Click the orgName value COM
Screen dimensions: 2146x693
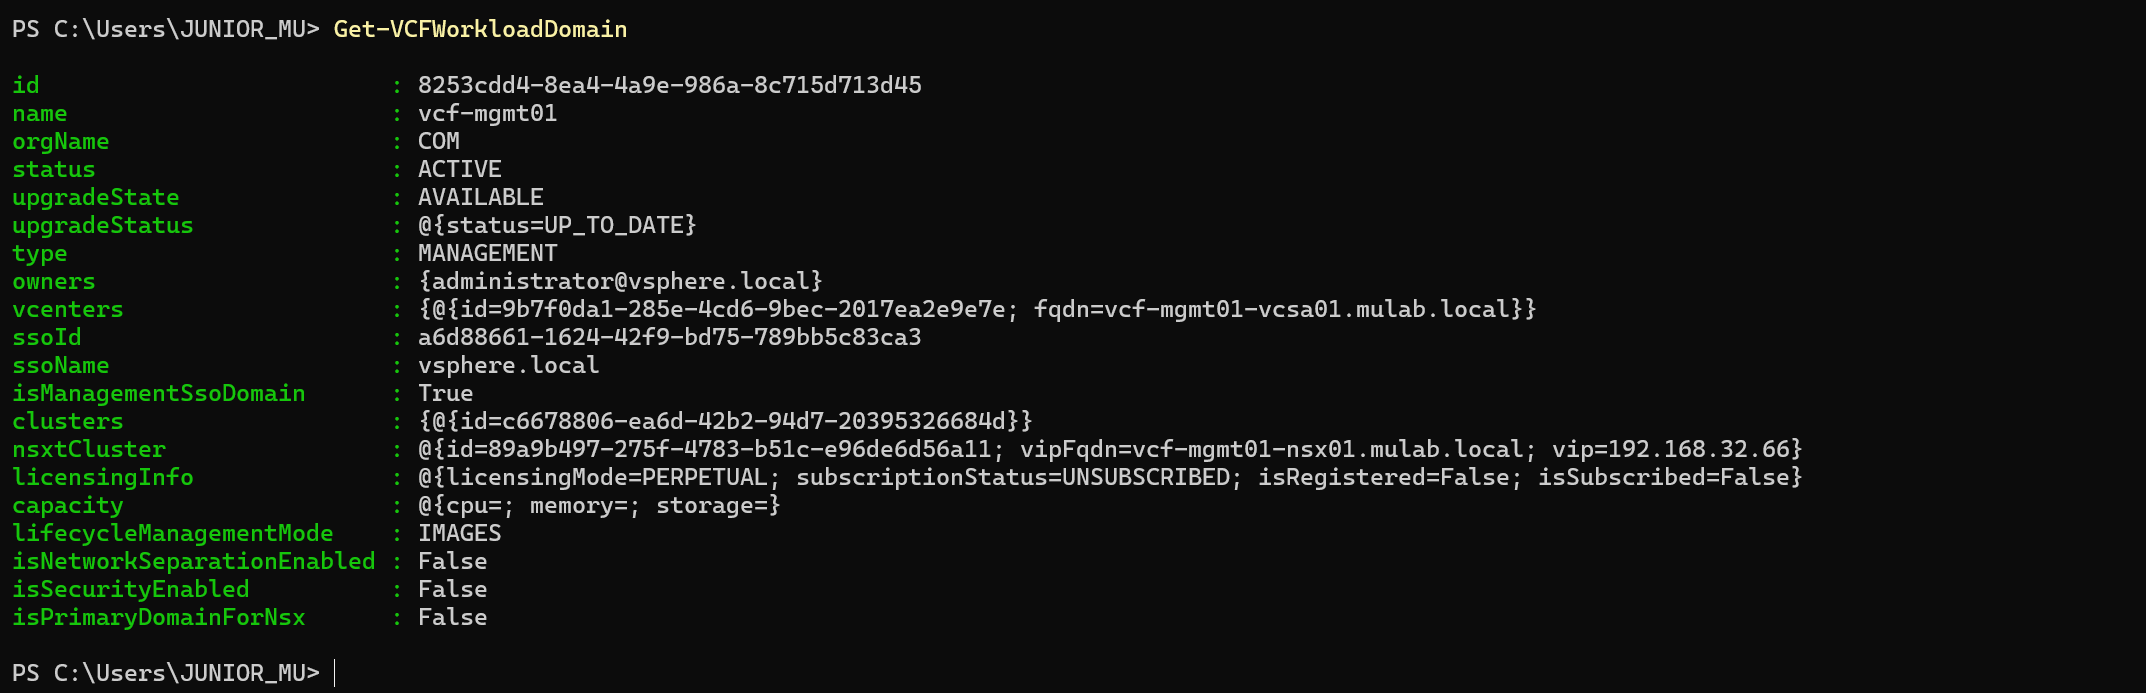(438, 141)
